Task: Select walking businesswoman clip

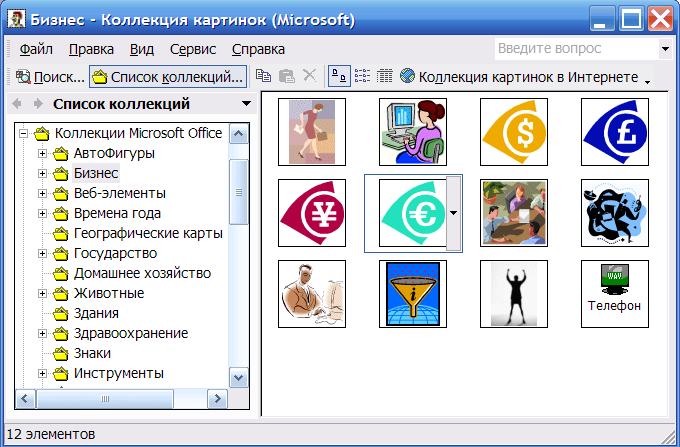Action: tap(312, 132)
